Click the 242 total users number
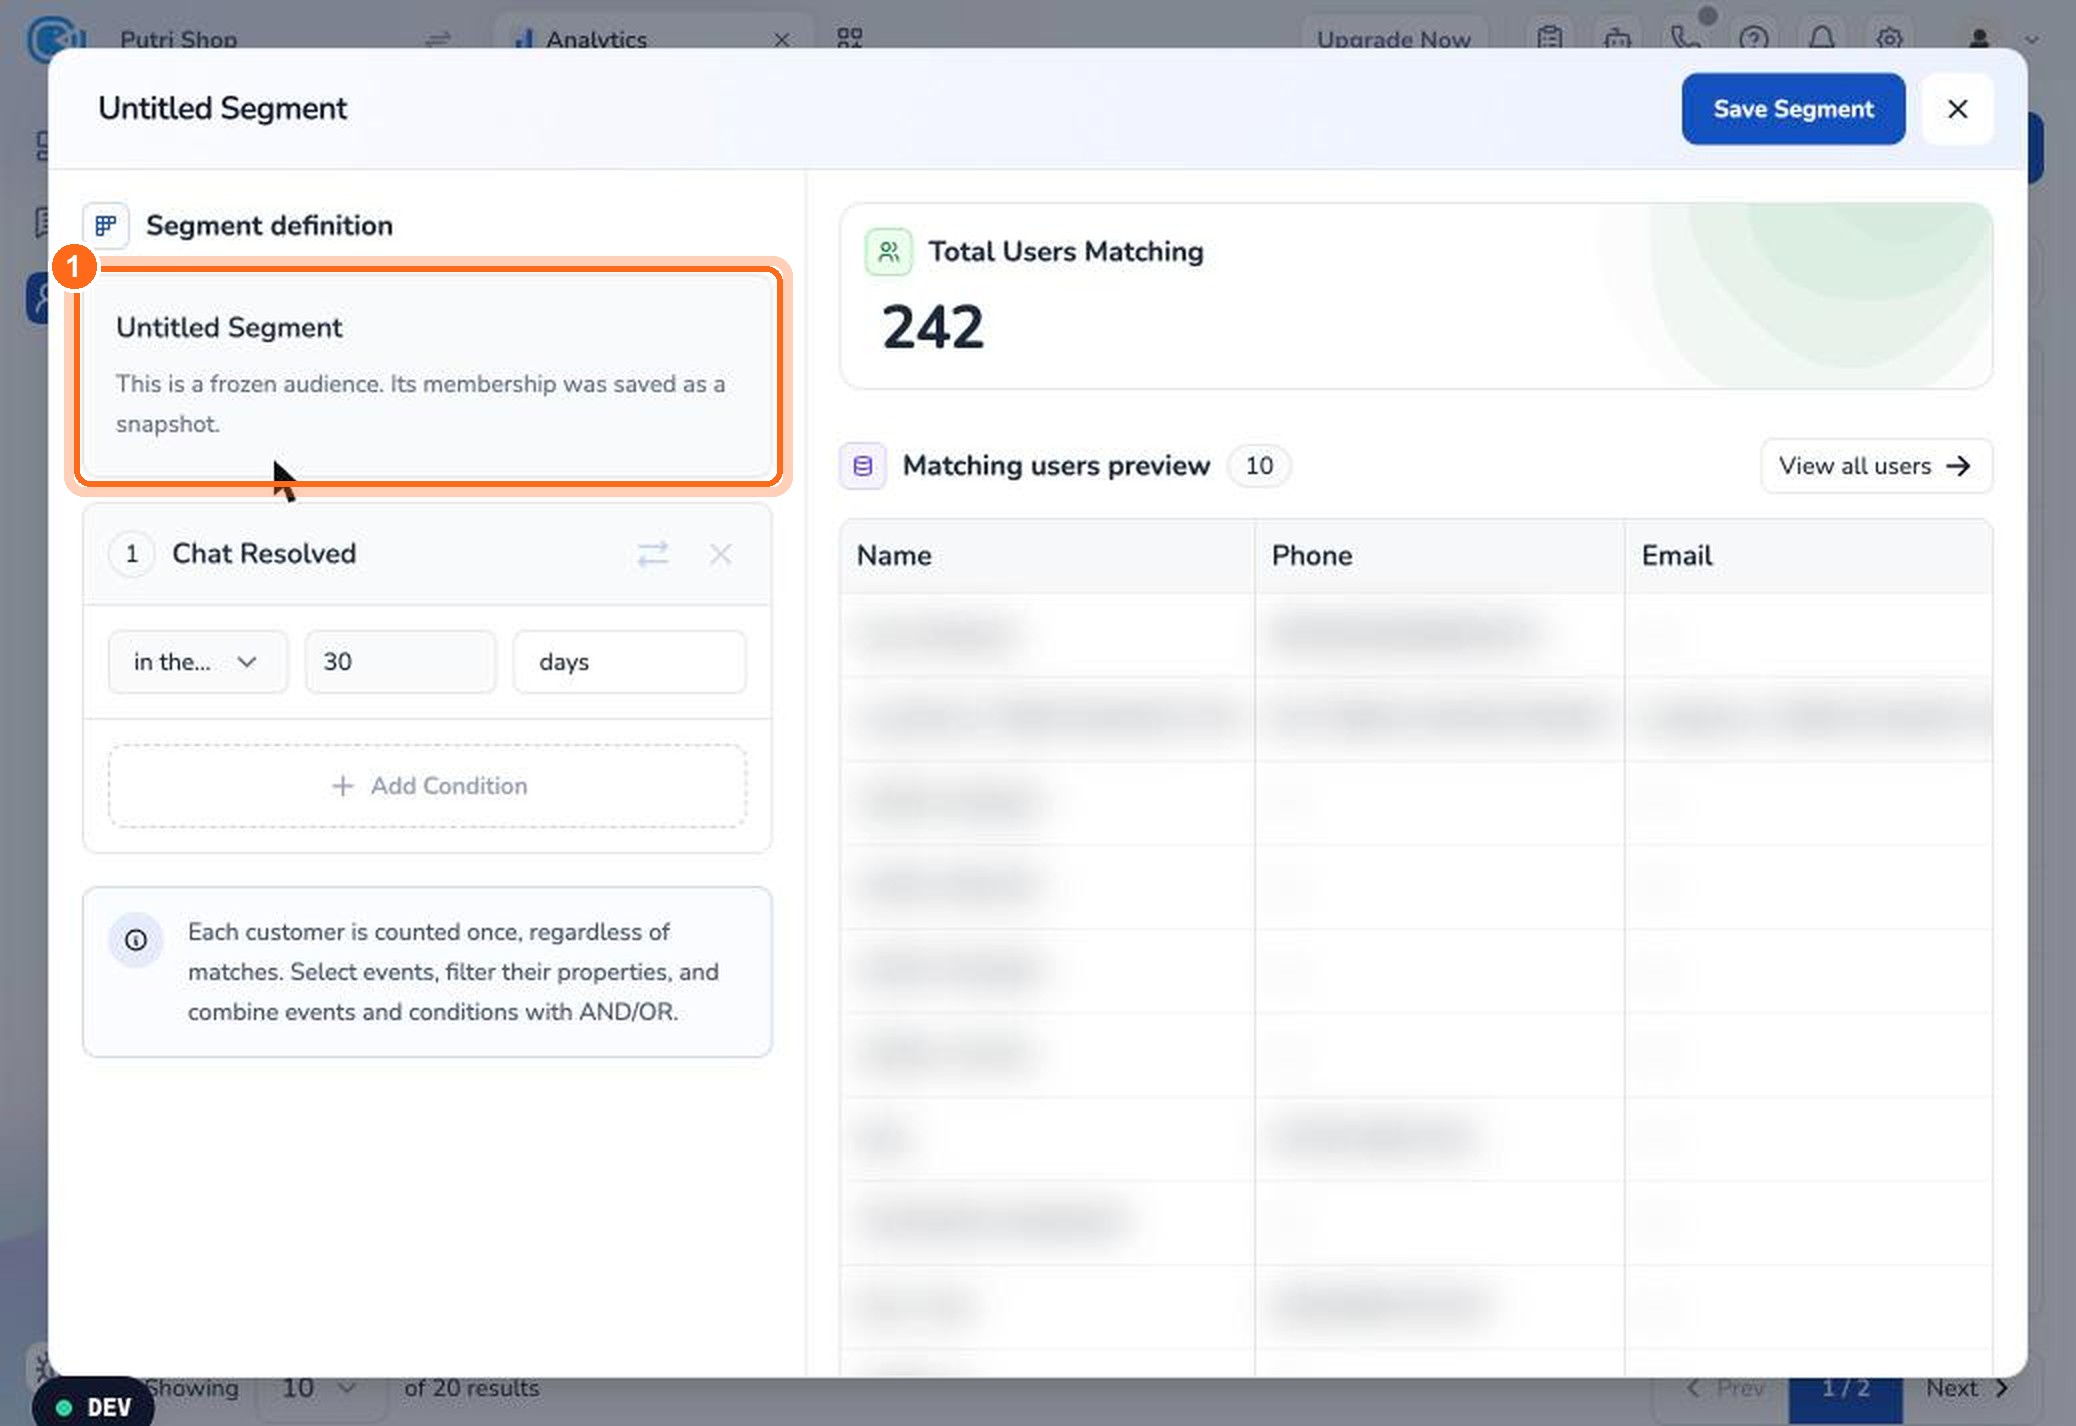2076x1426 pixels. [932, 327]
